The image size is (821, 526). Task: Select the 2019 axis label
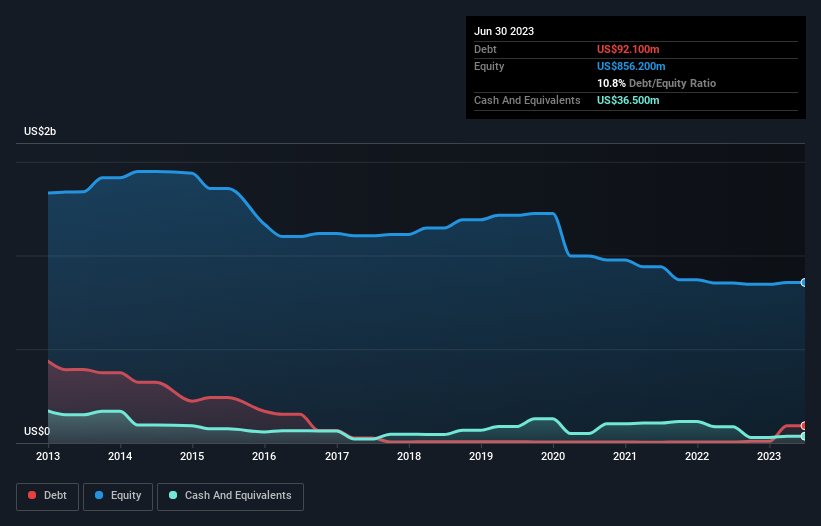tap(481, 456)
